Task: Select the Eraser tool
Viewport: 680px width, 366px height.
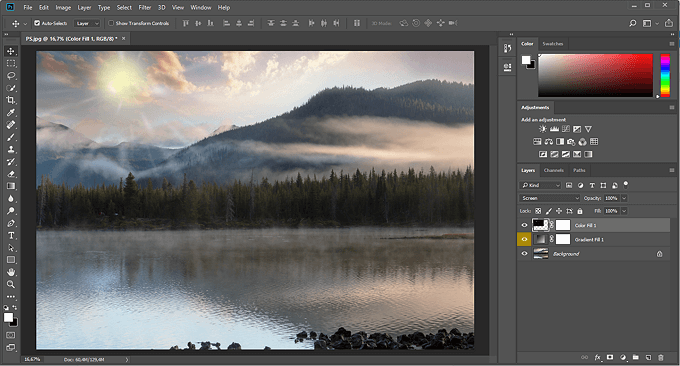Action: click(11, 174)
